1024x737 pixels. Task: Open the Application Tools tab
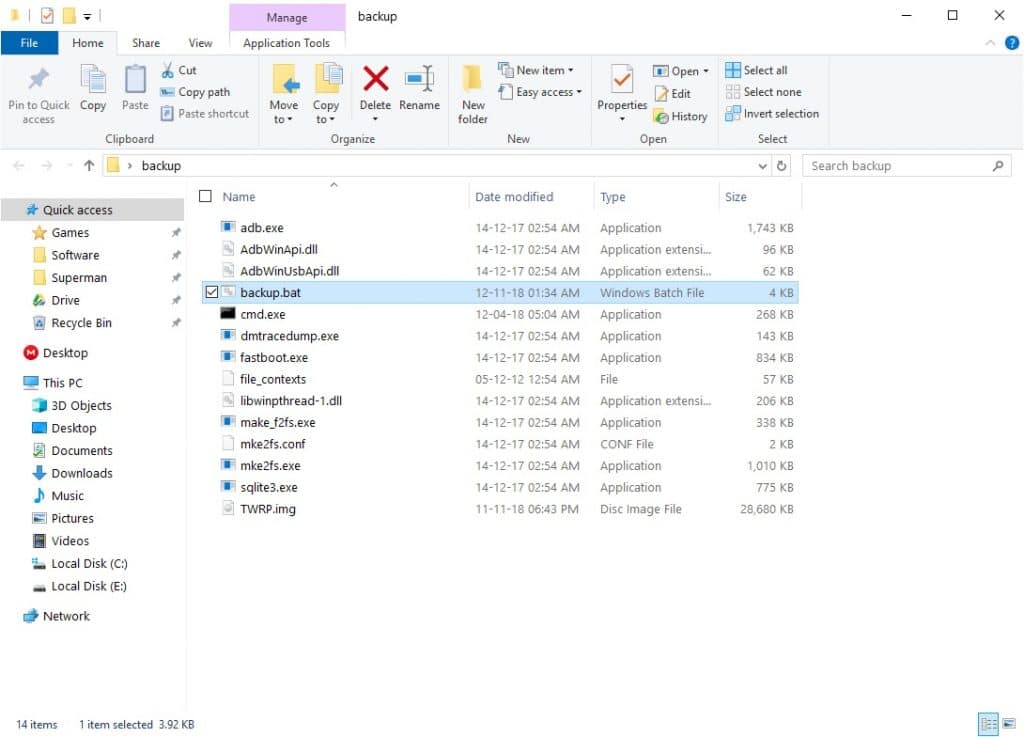coord(286,43)
